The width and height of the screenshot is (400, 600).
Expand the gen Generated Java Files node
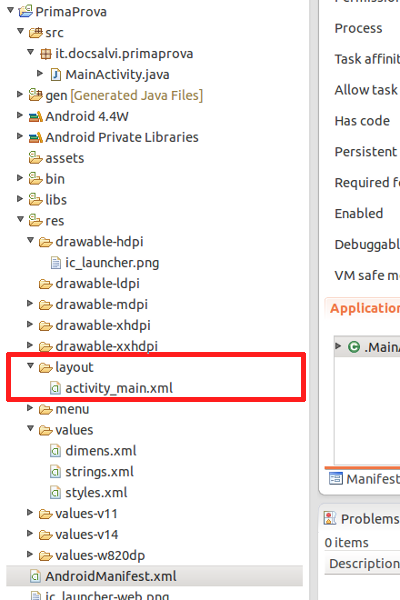click(x=20, y=94)
